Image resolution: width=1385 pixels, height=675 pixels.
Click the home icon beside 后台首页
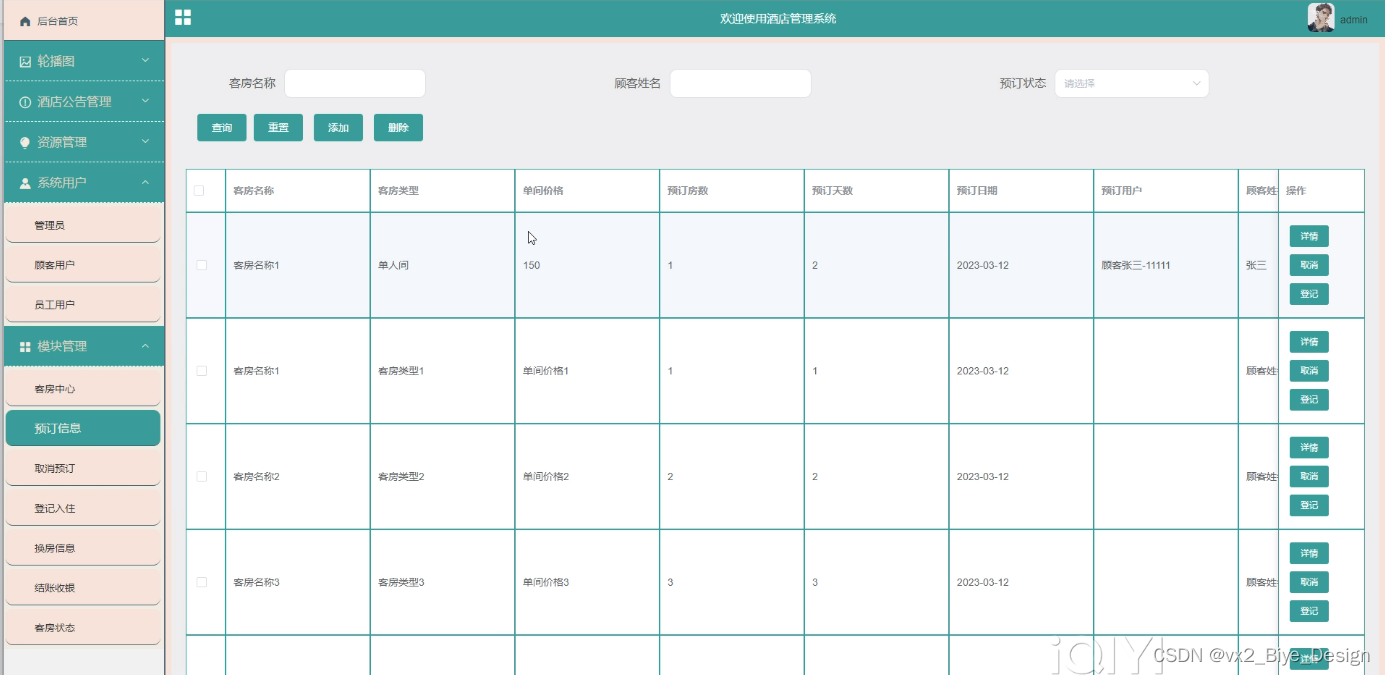pos(25,21)
